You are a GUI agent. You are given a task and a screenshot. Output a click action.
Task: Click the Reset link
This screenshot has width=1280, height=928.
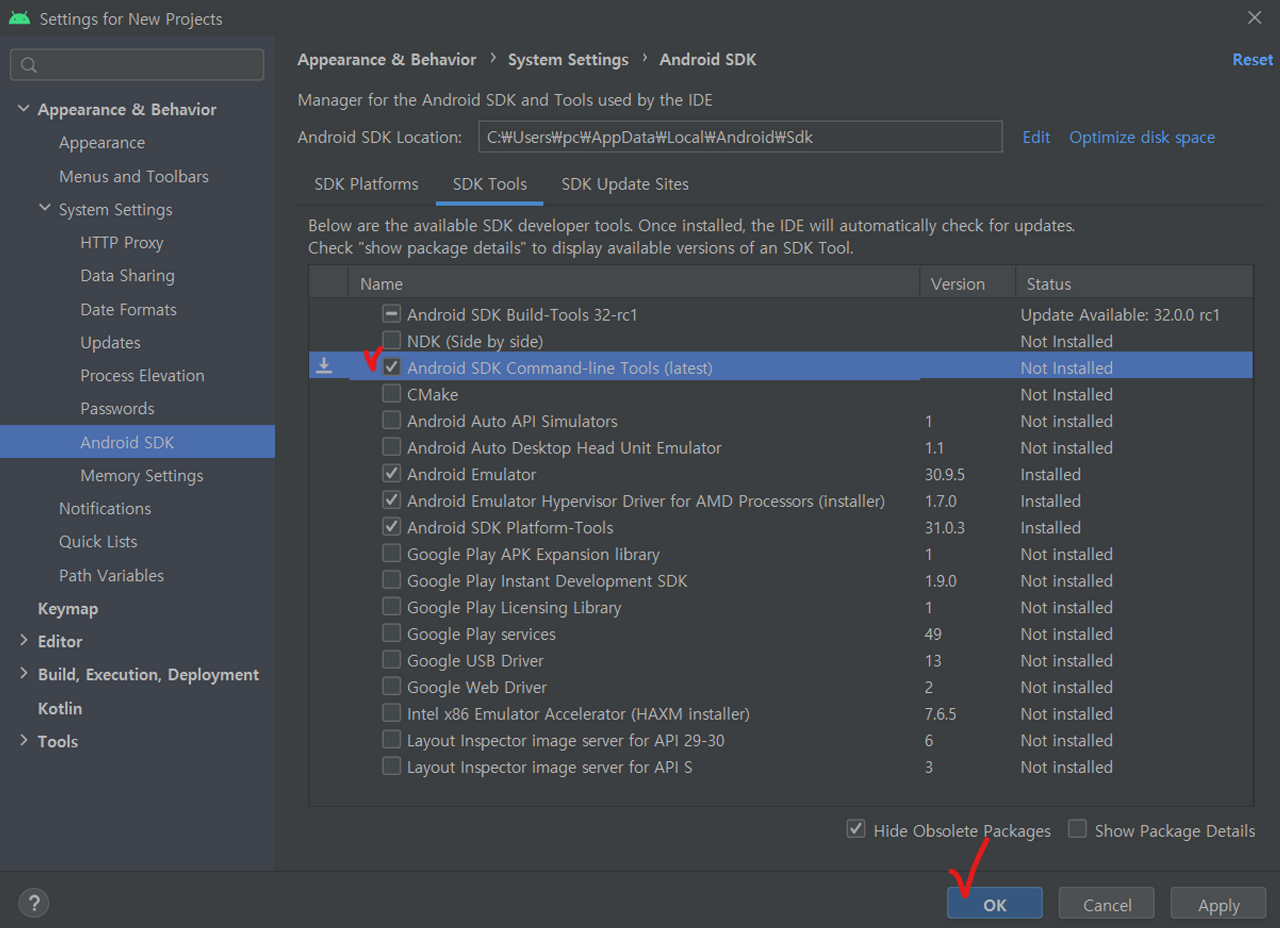click(1253, 60)
